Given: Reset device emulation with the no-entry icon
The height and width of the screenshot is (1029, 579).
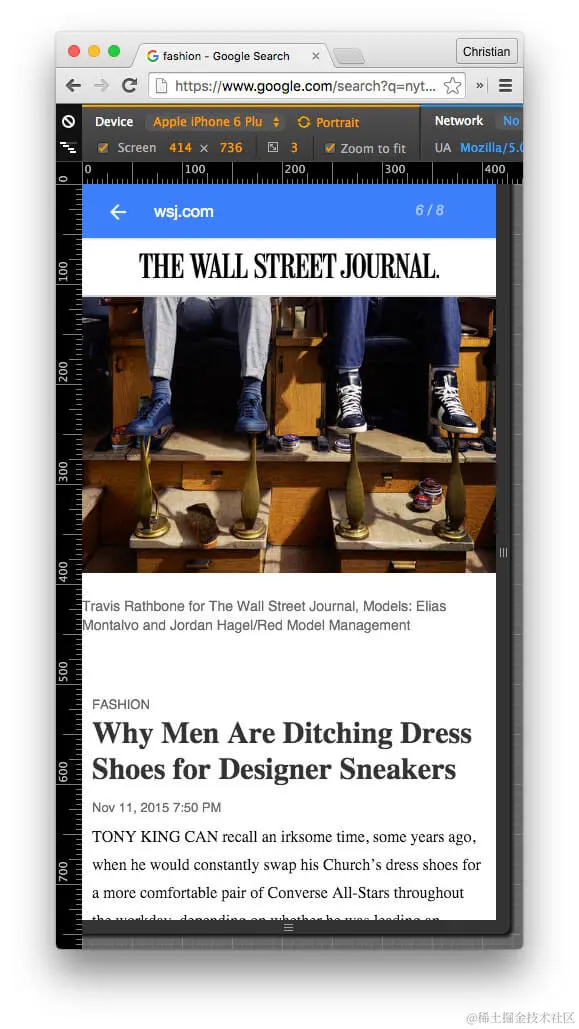Looking at the screenshot, I should tap(68, 121).
